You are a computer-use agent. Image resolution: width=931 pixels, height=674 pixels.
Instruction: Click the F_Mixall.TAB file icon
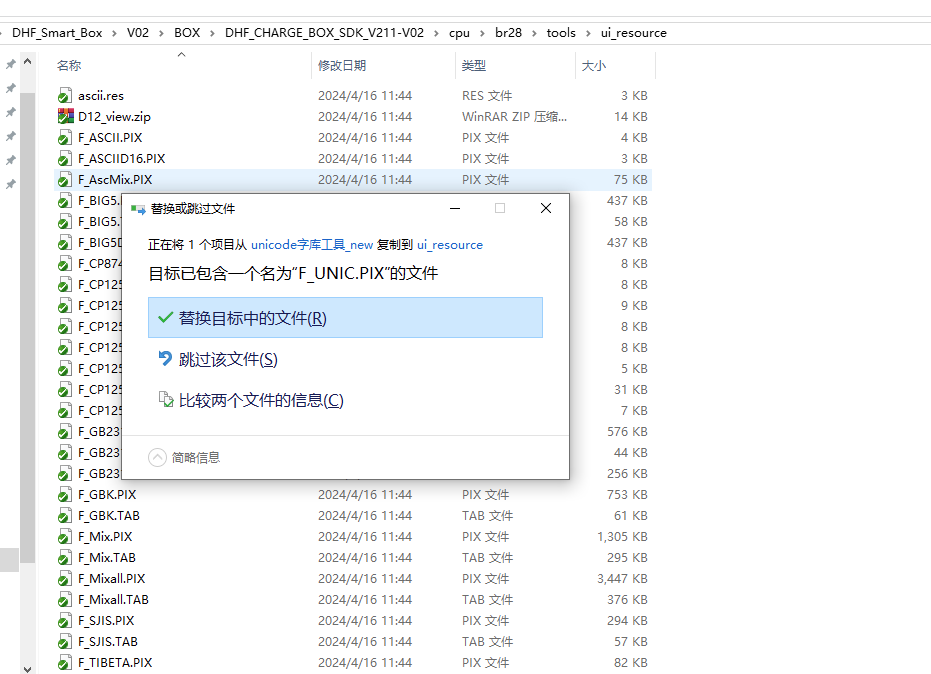(x=65, y=600)
